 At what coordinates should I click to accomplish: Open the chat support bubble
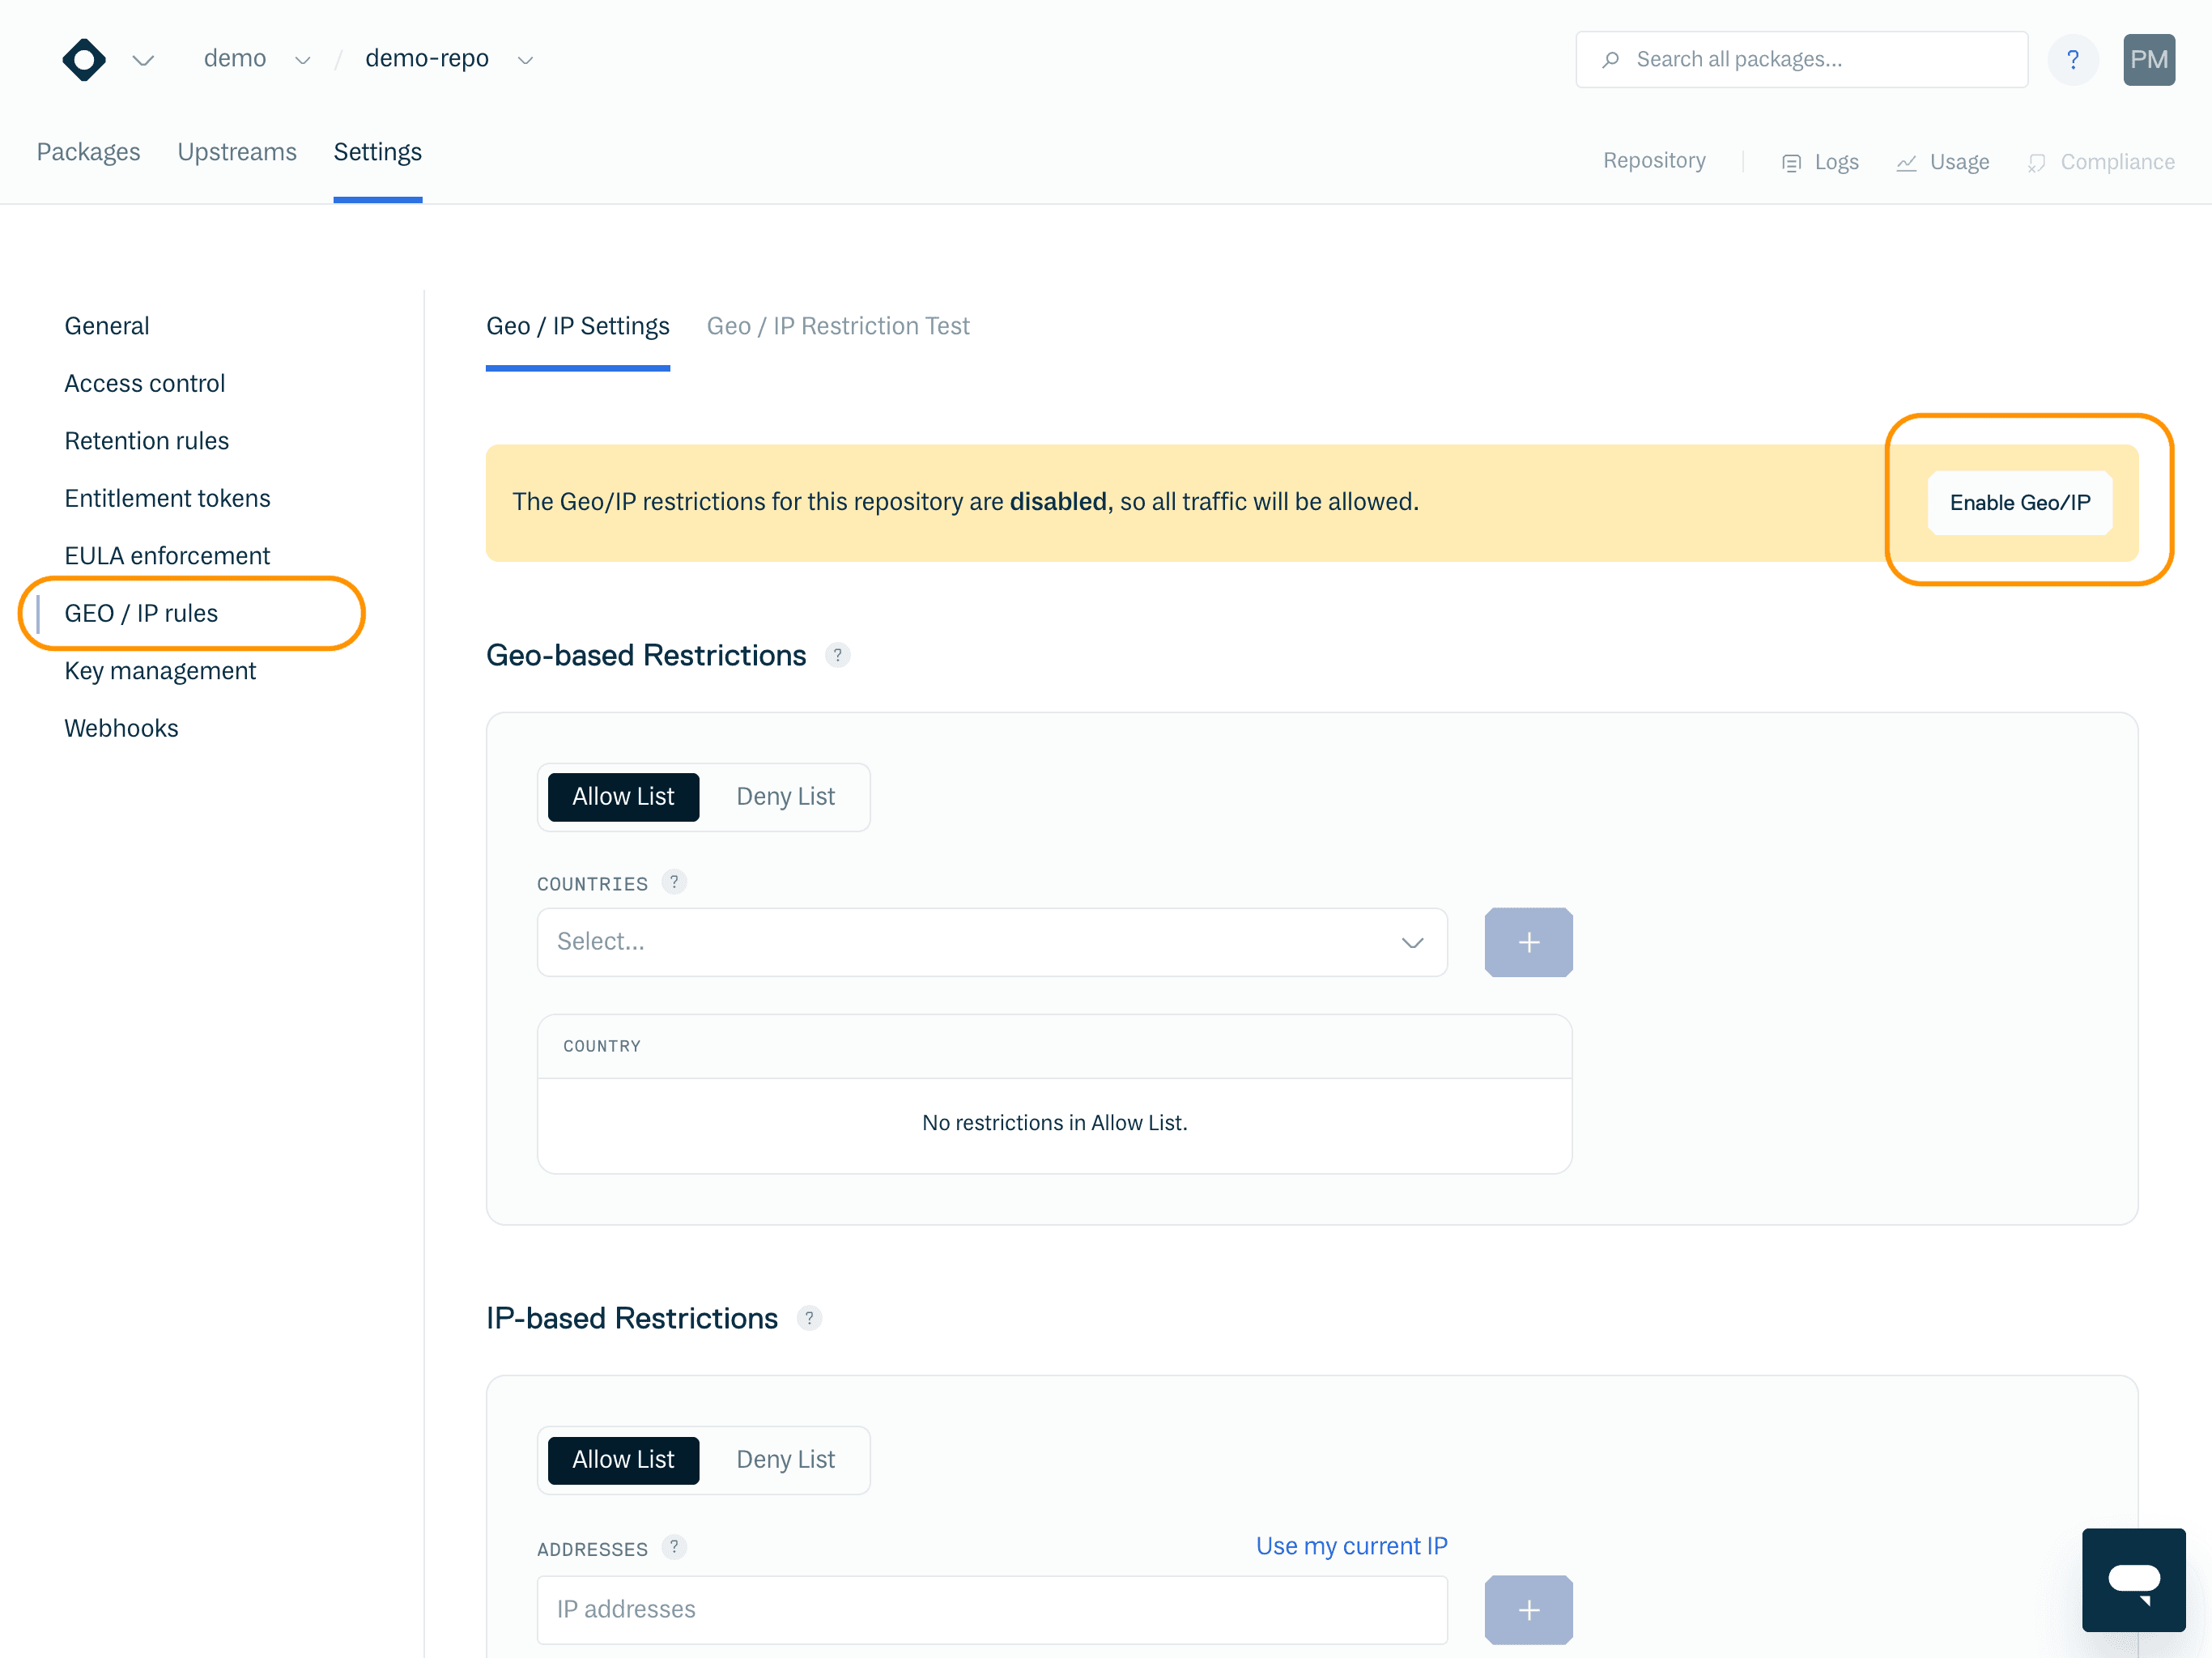coord(2134,1579)
